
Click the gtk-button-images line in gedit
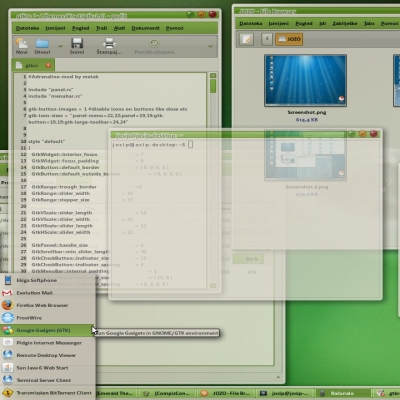(x=108, y=109)
